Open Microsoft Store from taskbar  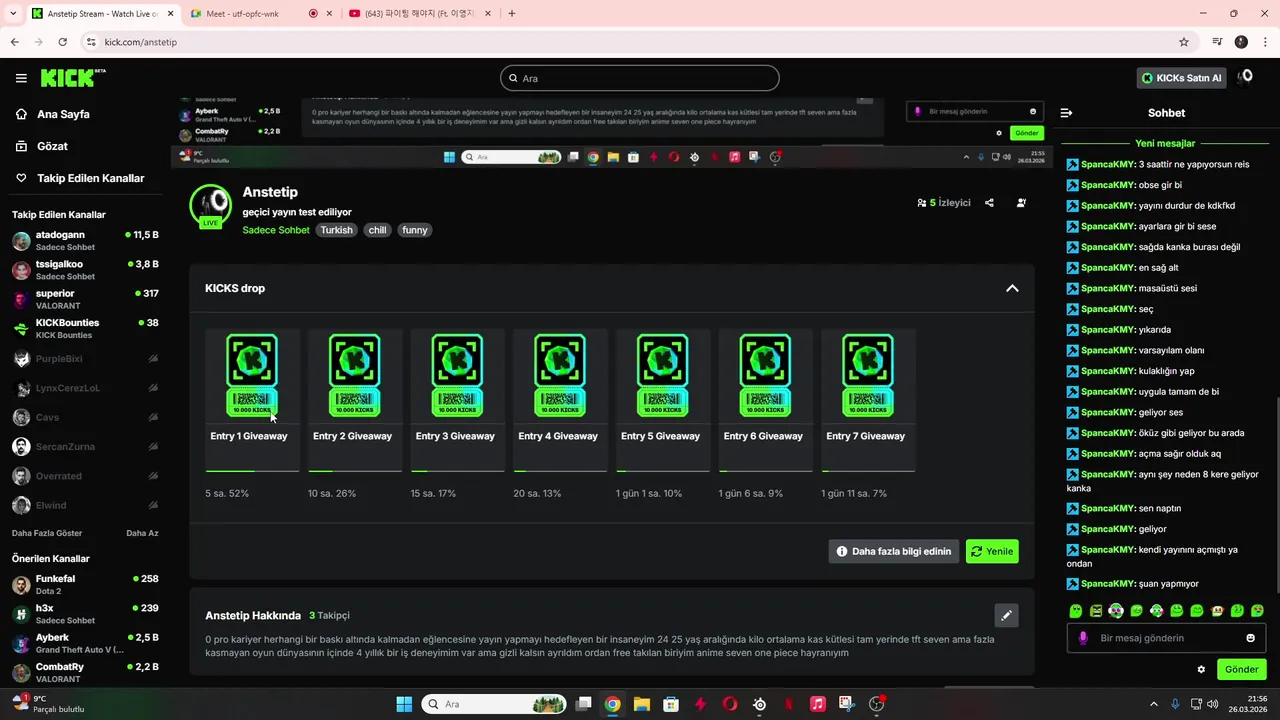pos(671,704)
